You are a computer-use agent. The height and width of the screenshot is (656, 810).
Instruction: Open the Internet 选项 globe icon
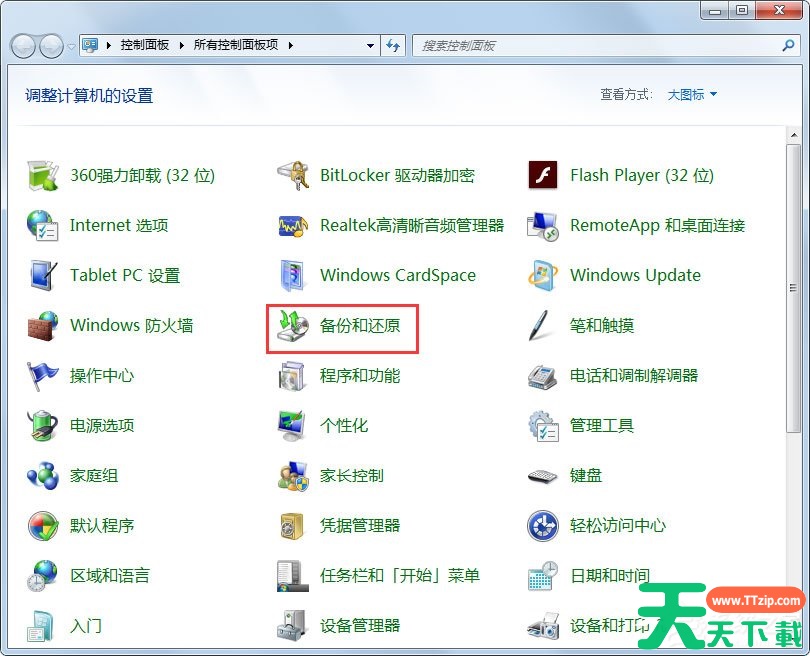point(42,225)
